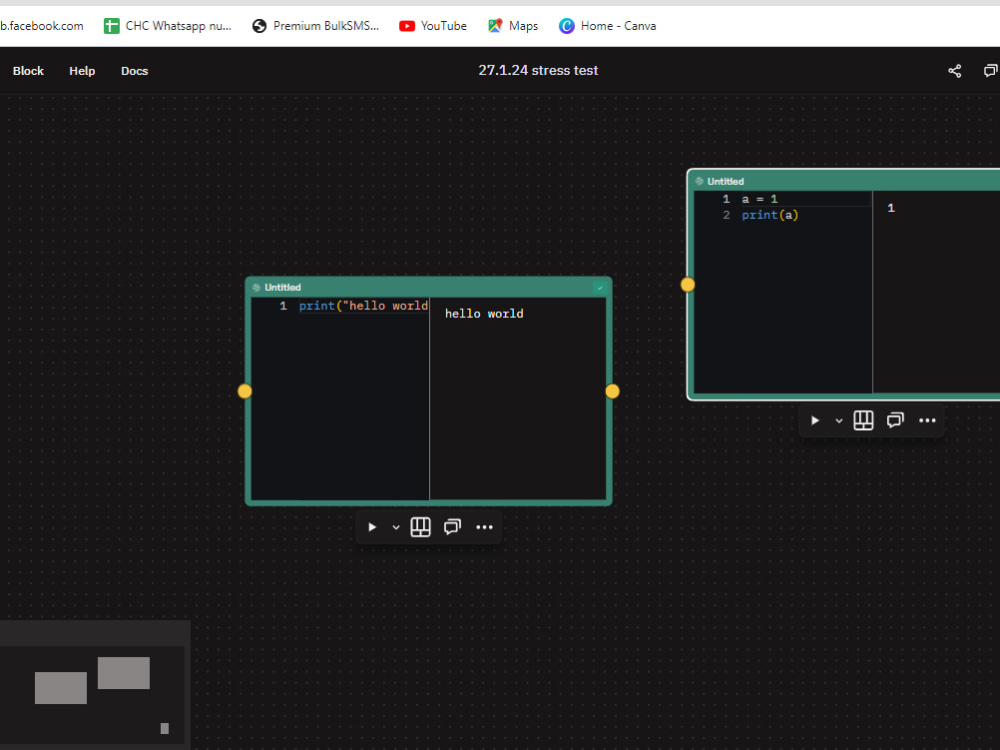Click the upper right rectangle in the minimap
The image size is (1000, 750).
pos(124,673)
